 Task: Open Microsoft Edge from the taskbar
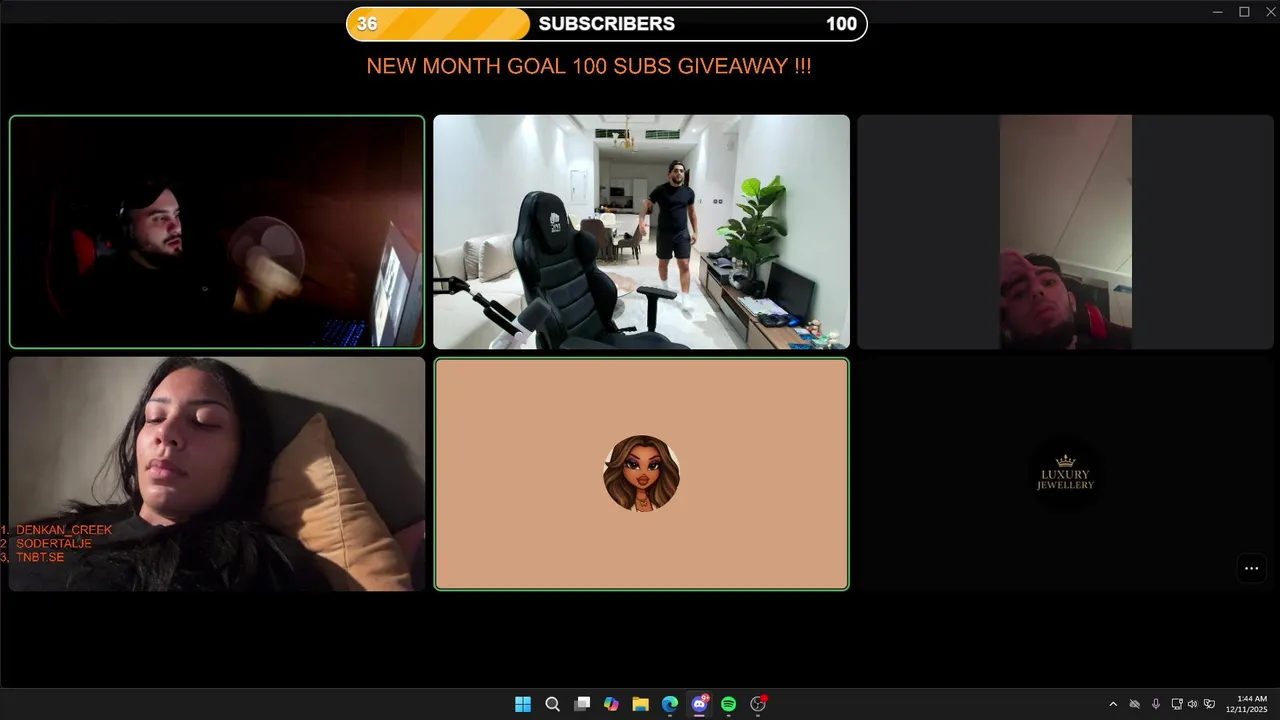[670, 704]
